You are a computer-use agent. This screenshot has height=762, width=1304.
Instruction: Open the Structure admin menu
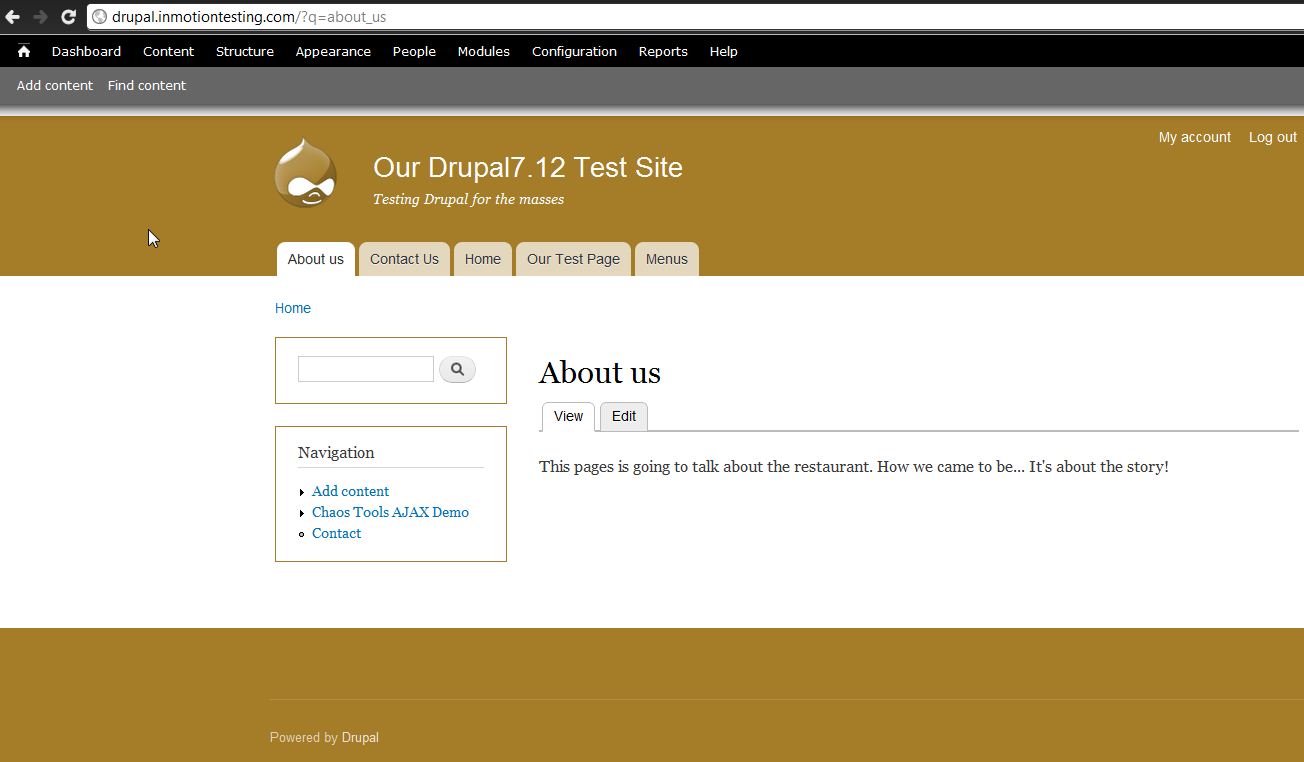(244, 51)
